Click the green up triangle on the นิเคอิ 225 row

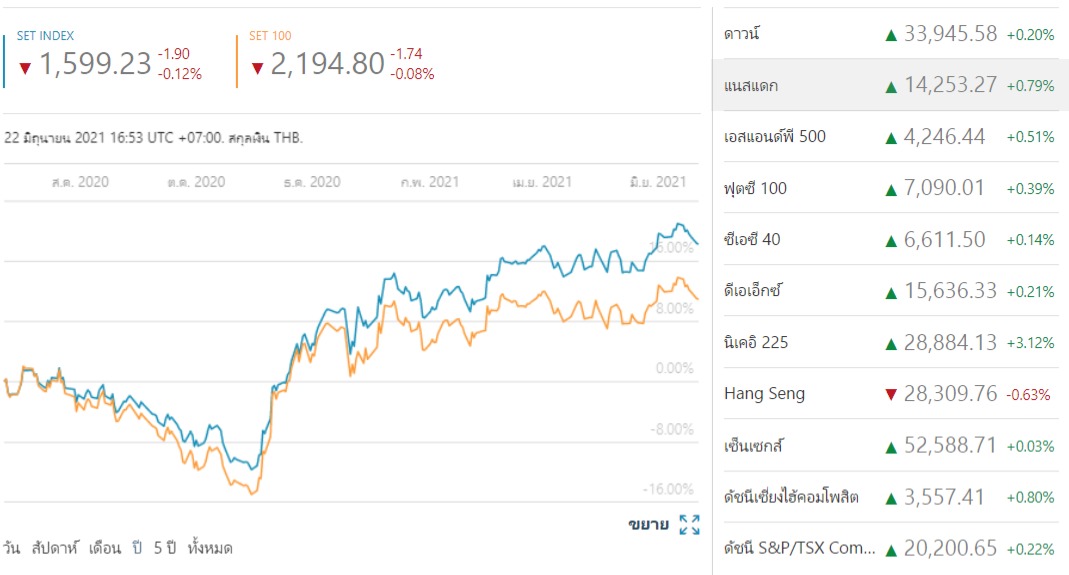891,343
